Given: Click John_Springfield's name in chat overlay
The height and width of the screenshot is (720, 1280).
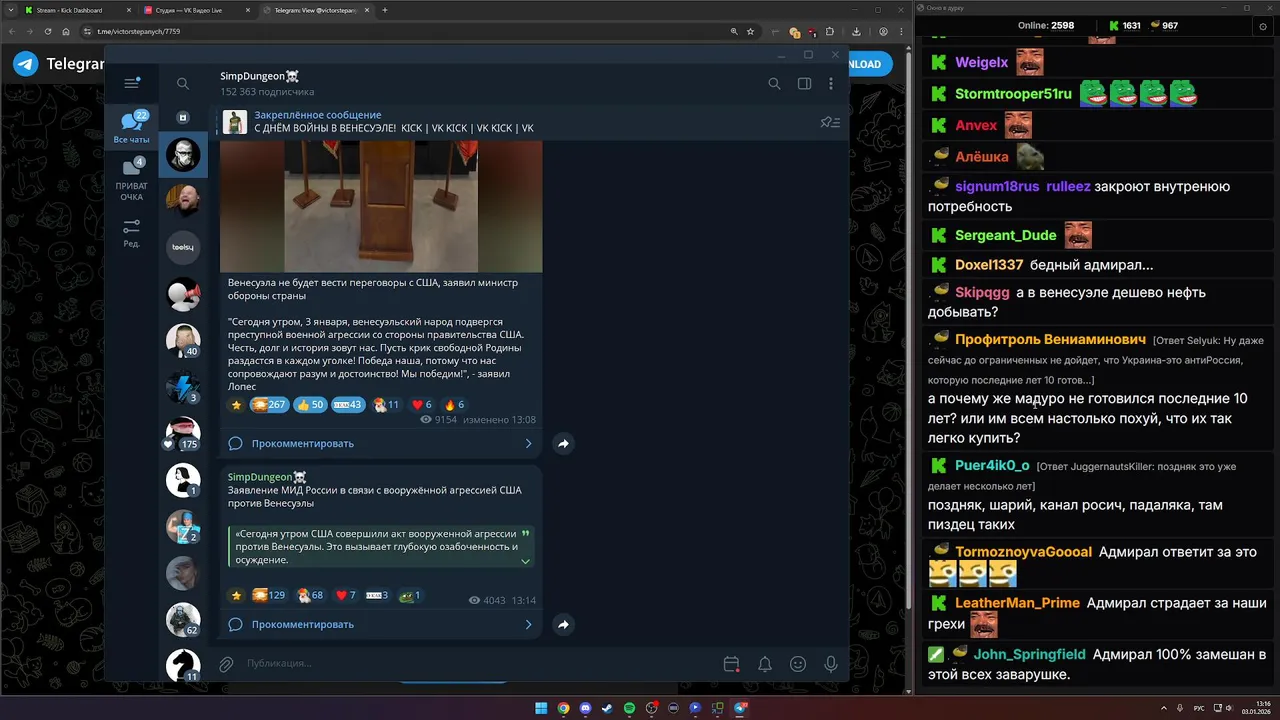Looking at the screenshot, I should 1029,654.
